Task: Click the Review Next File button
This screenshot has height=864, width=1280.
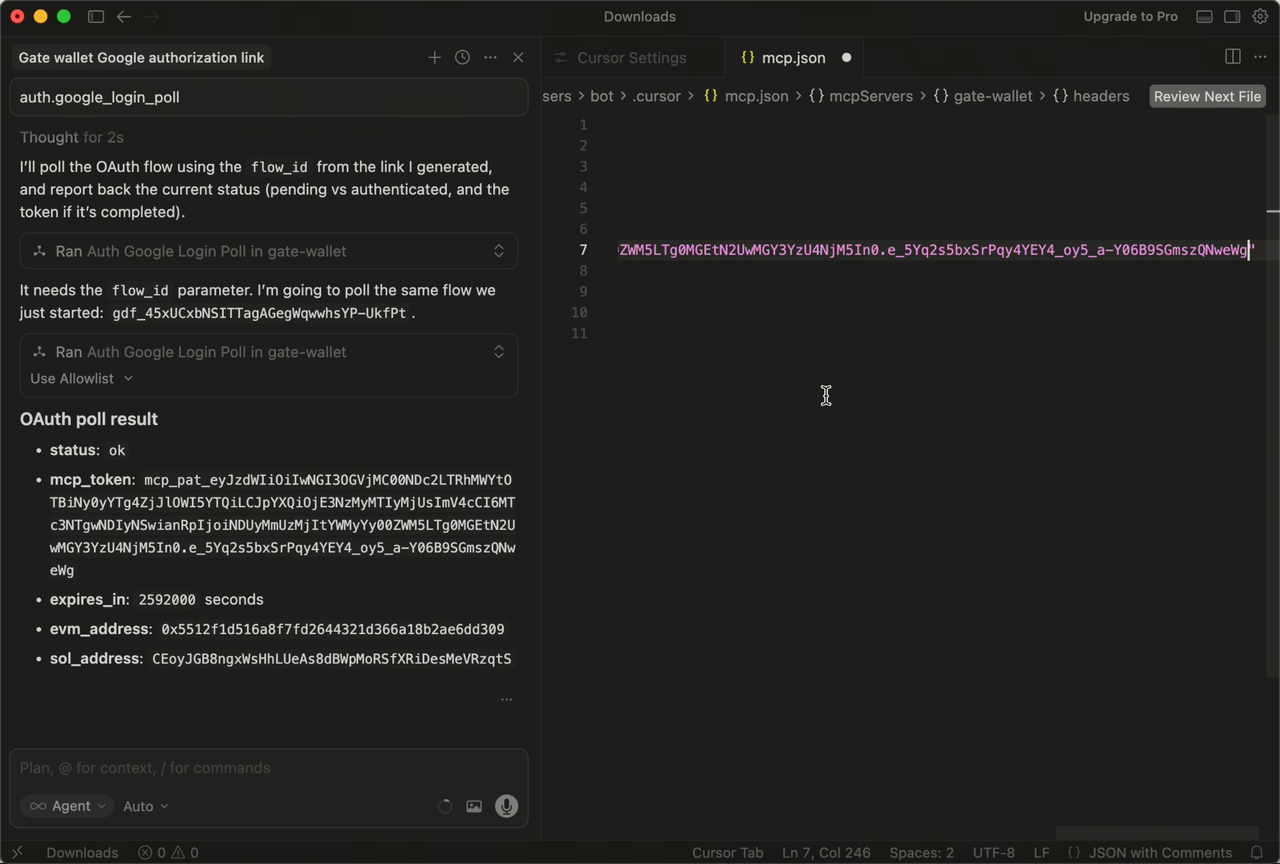Action: point(1207,96)
